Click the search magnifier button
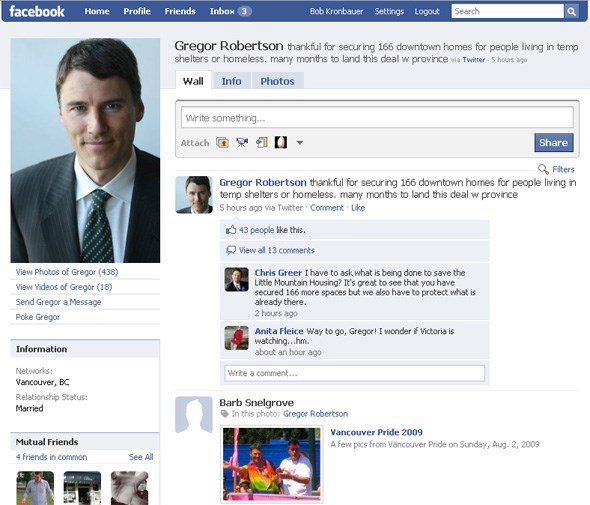This screenshot has height=505, width=590. [x=571, y=11]
